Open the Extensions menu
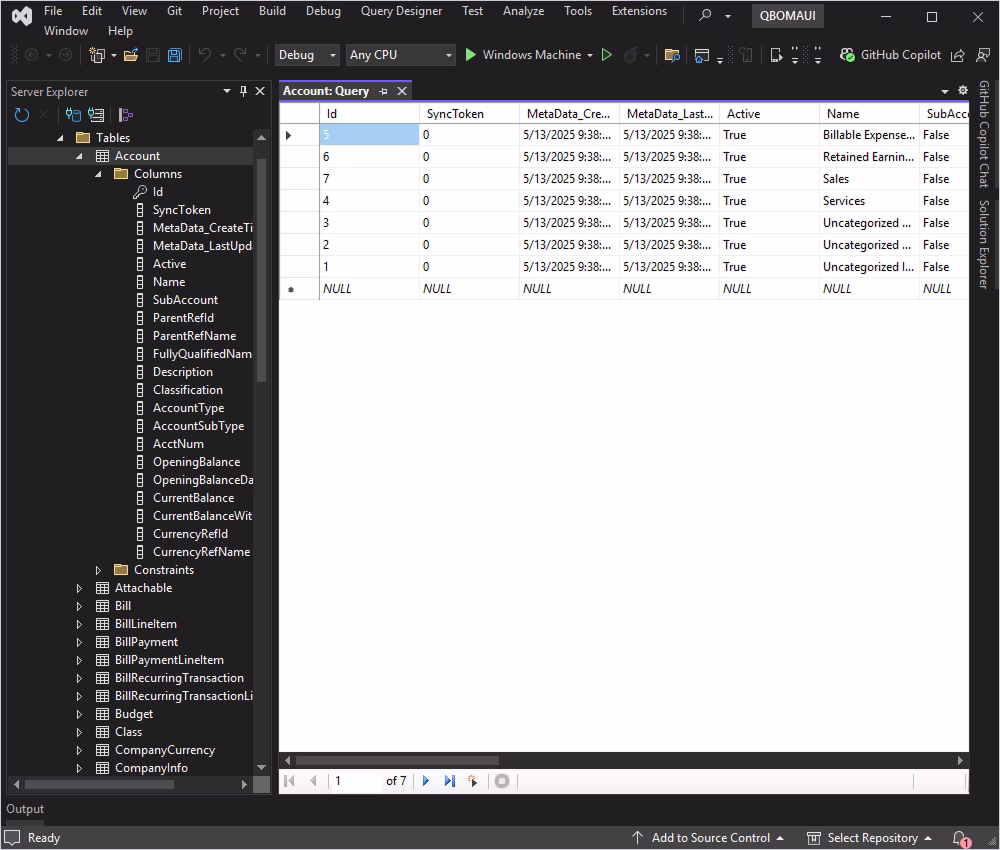Image resolution: width=1000 pixels, height=850 pixels. click(x=639, y=11)
